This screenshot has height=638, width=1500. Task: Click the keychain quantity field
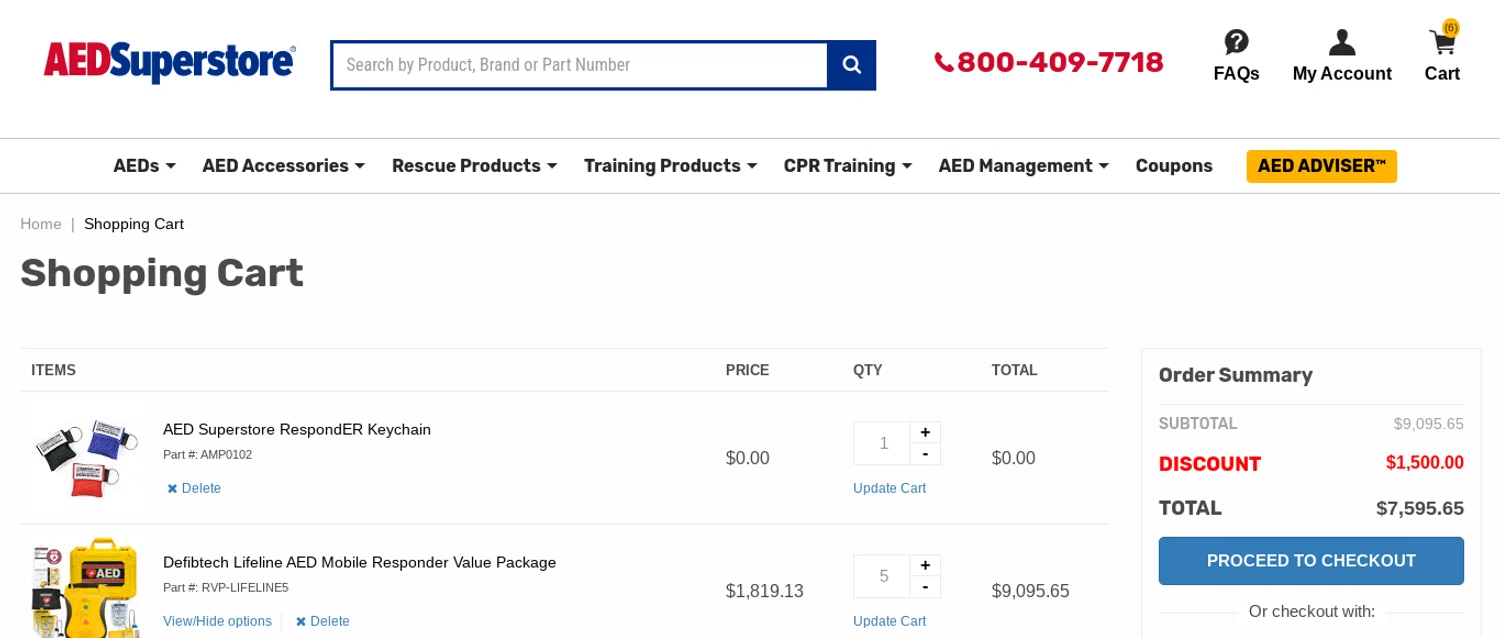(x=882, y=443)
